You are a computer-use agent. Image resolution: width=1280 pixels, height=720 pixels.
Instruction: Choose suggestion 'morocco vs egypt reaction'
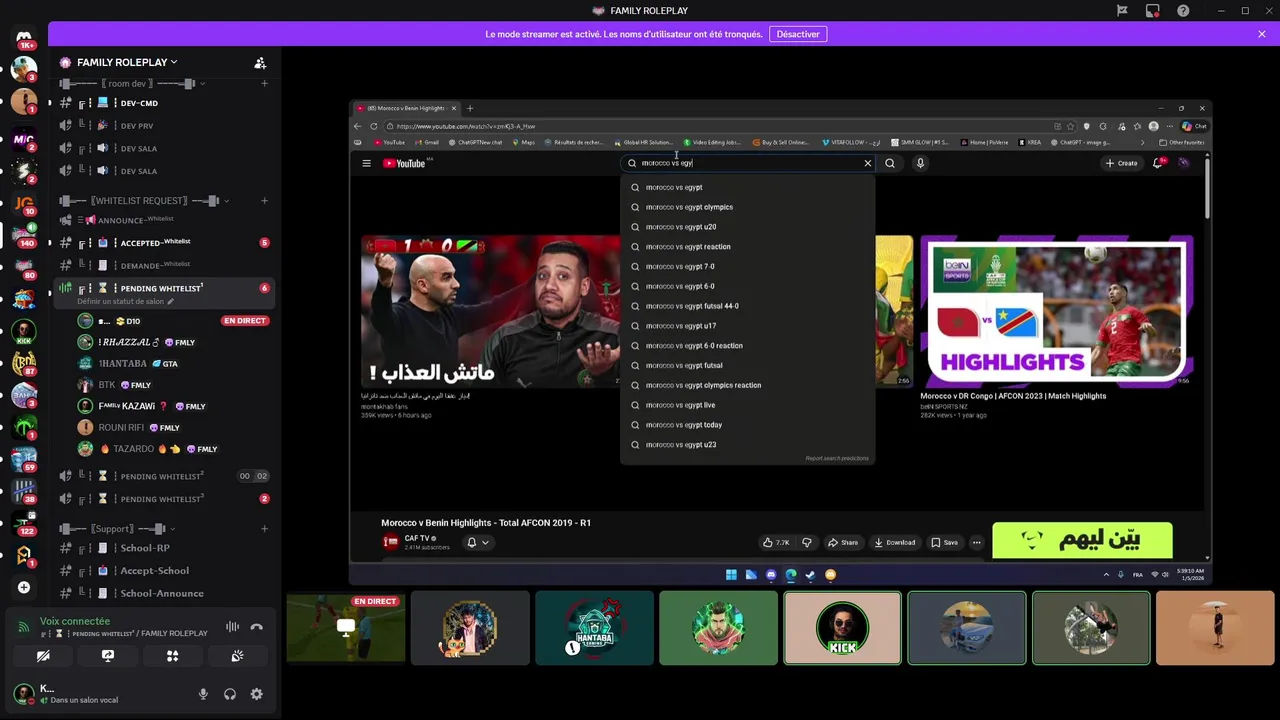click(747, 247)
